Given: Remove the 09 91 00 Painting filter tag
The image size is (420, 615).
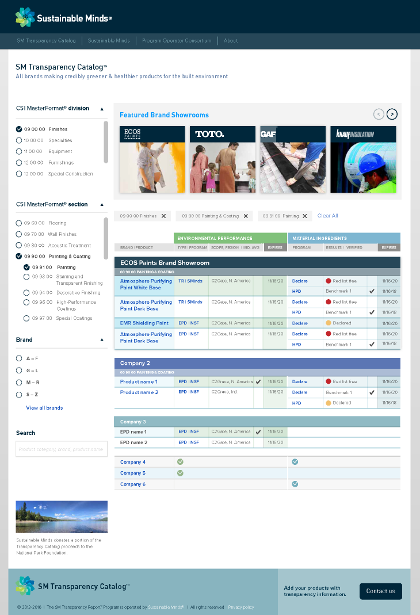Looking at the screenshot, I should point(305,216).
